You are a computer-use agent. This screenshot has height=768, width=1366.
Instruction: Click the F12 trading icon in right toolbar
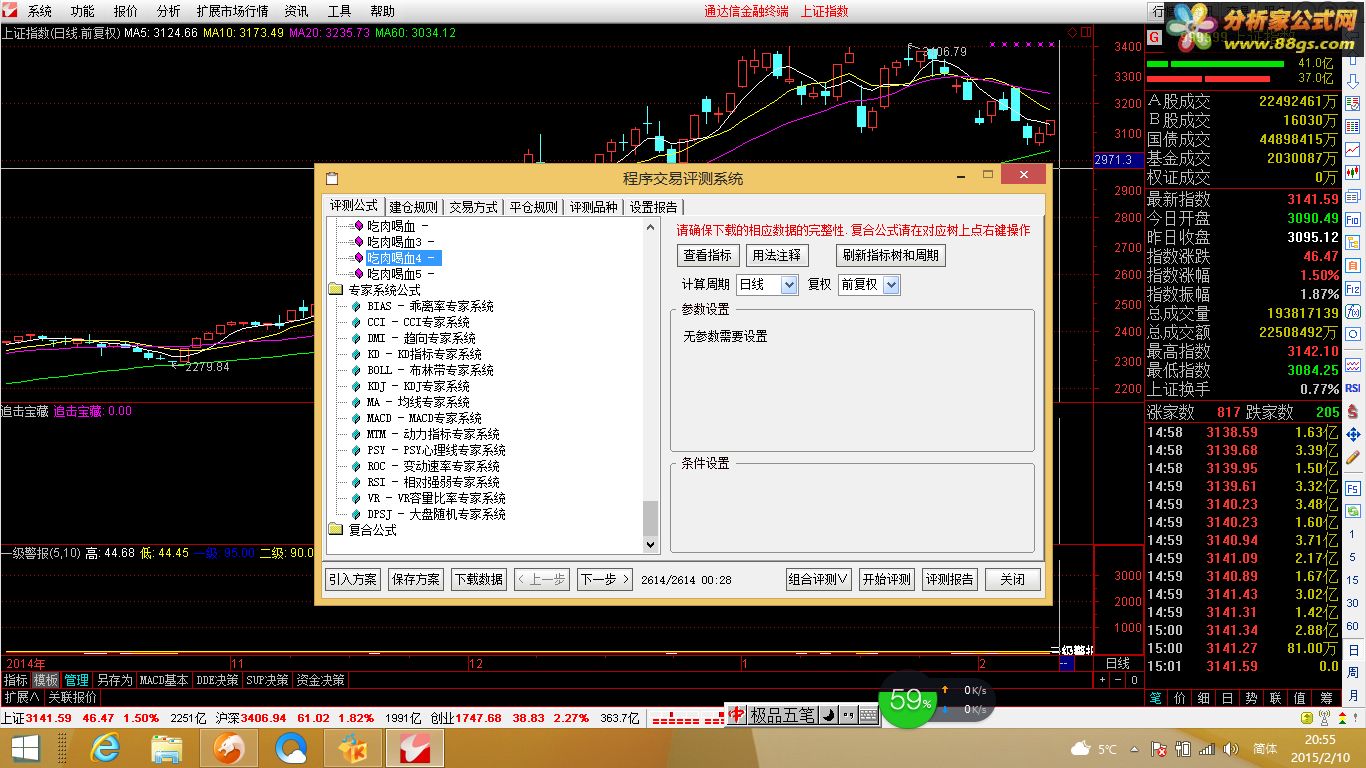[1352, 288]
